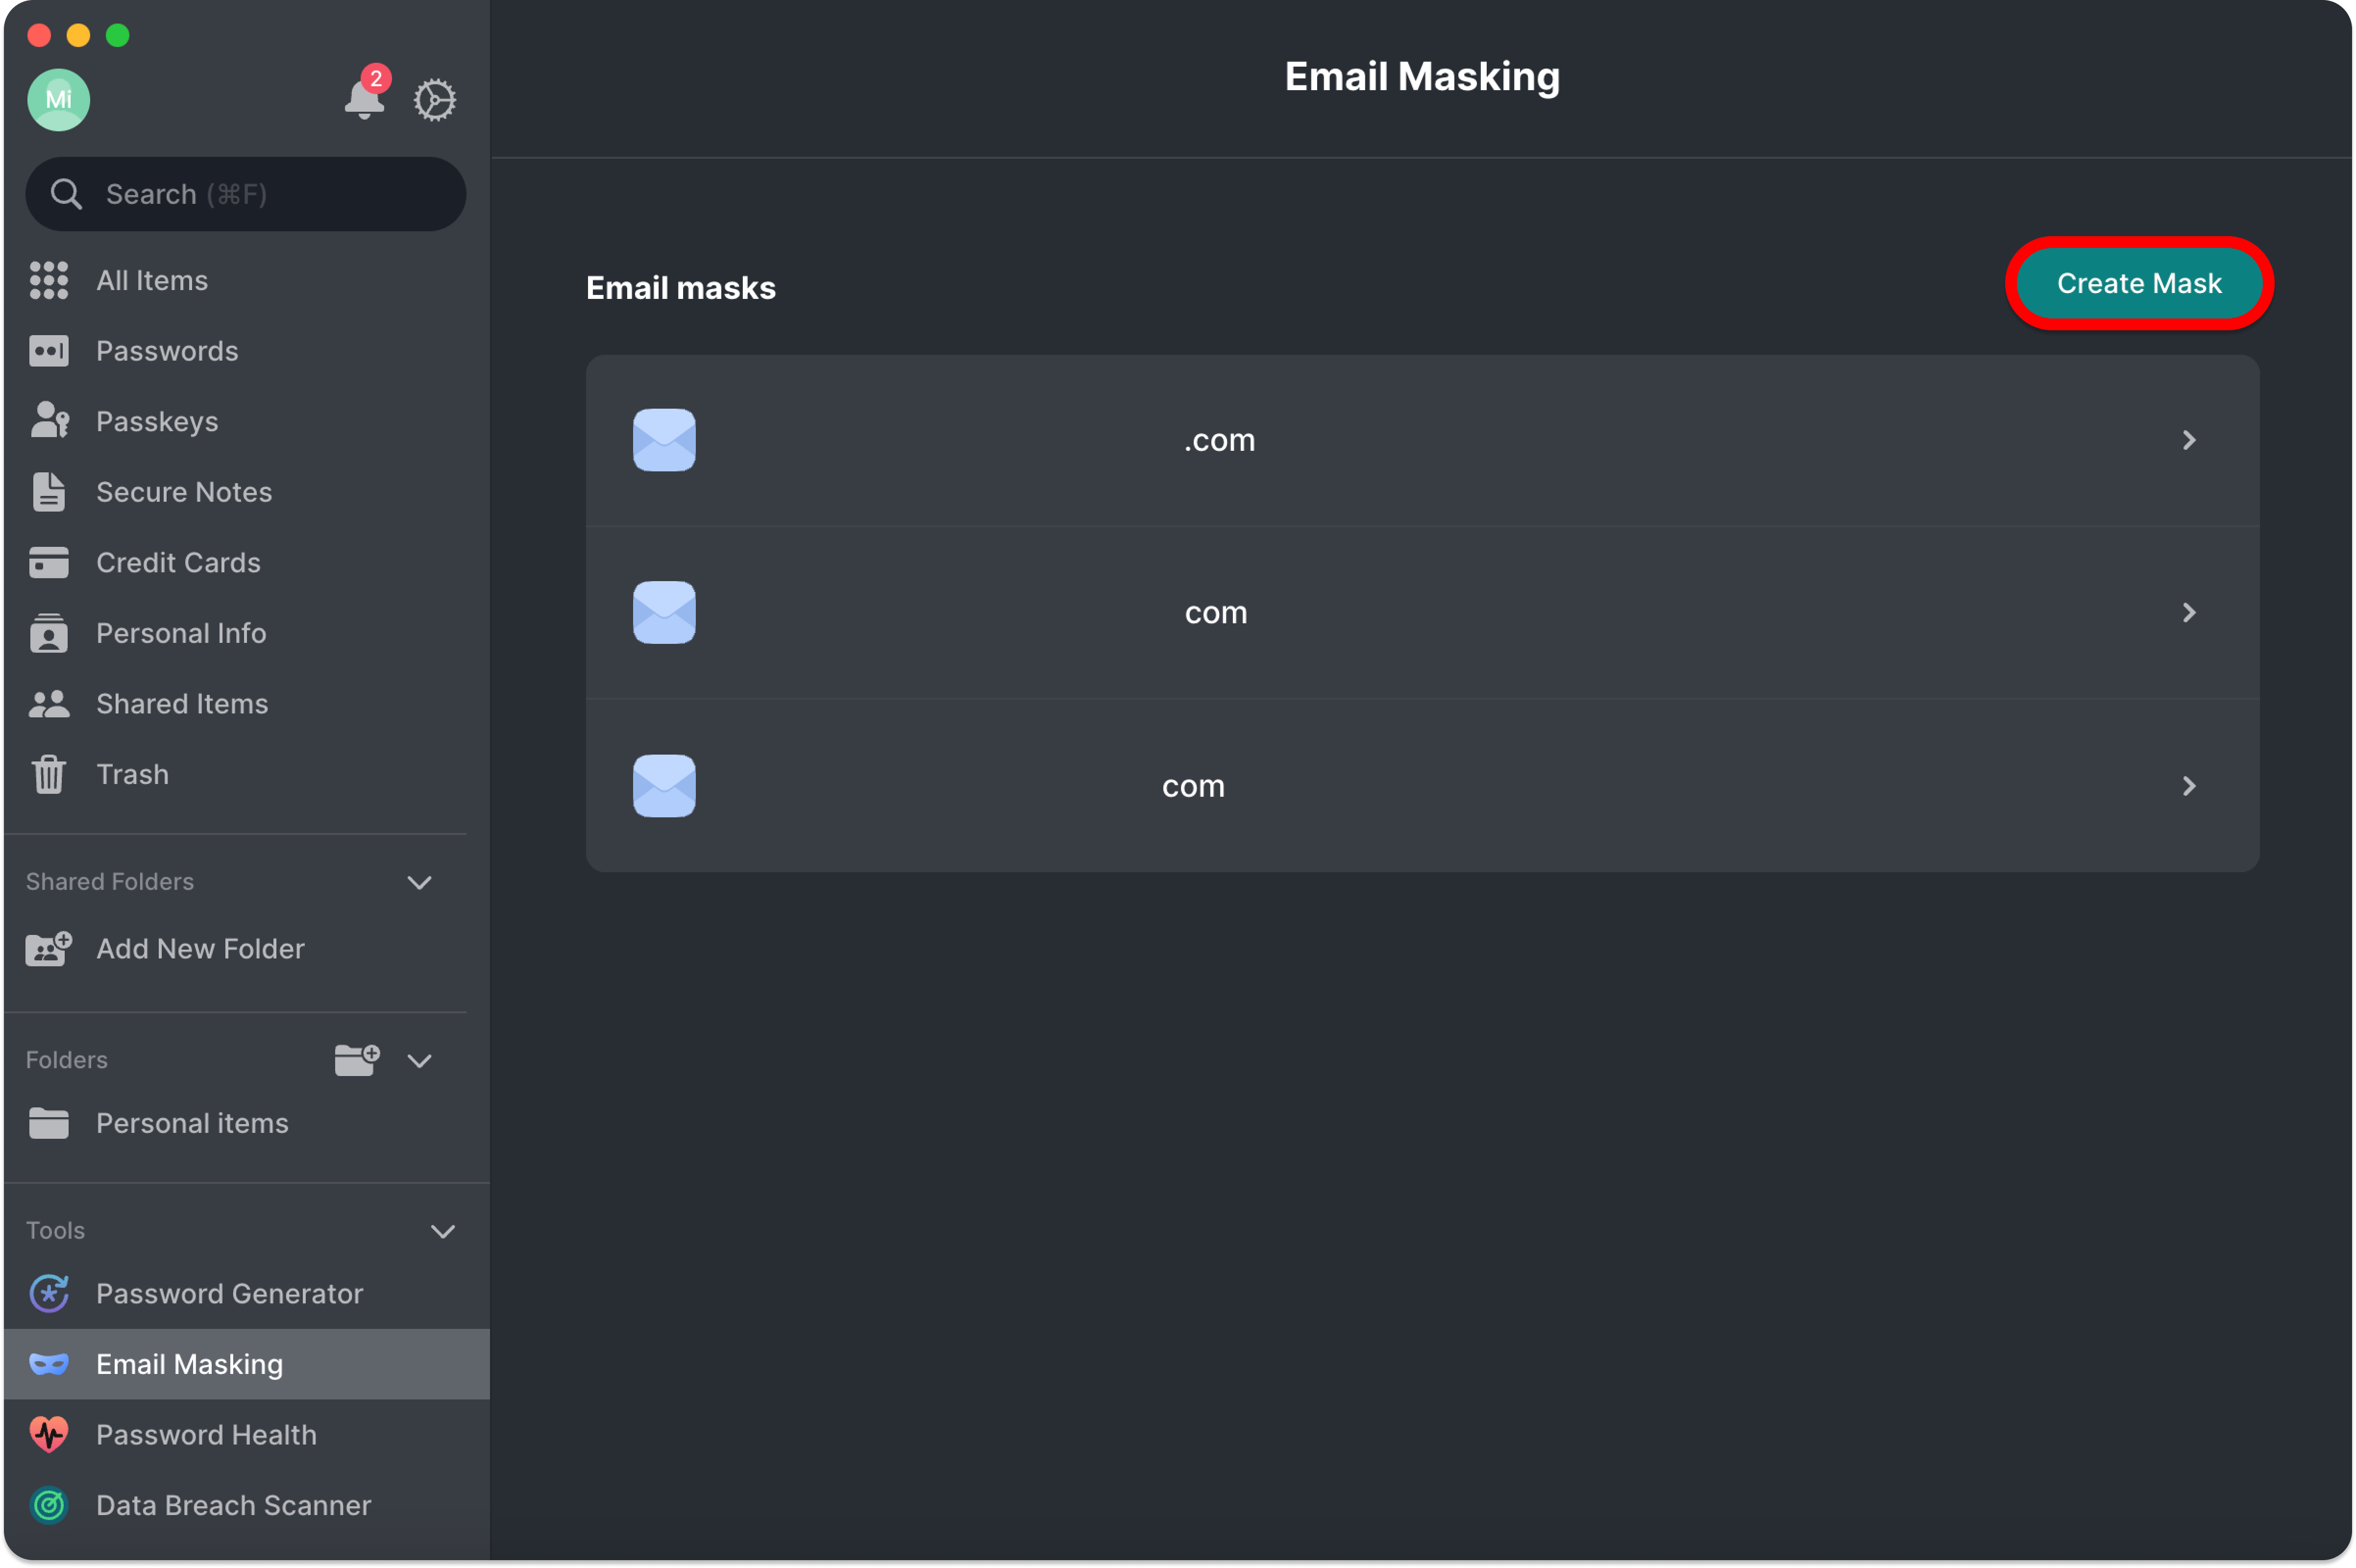The height and width of the screenshot is (1568, 2356).
Task: Open the Trash
Action: tap(132, 774)
